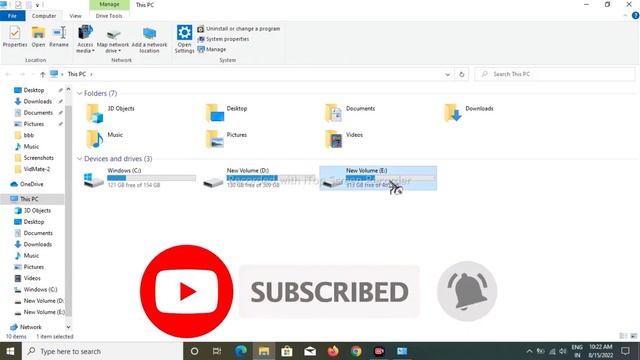Open Properties in the Computer ribbon
The height and width of the screenshot is (360, 640).
coord(15,36)
